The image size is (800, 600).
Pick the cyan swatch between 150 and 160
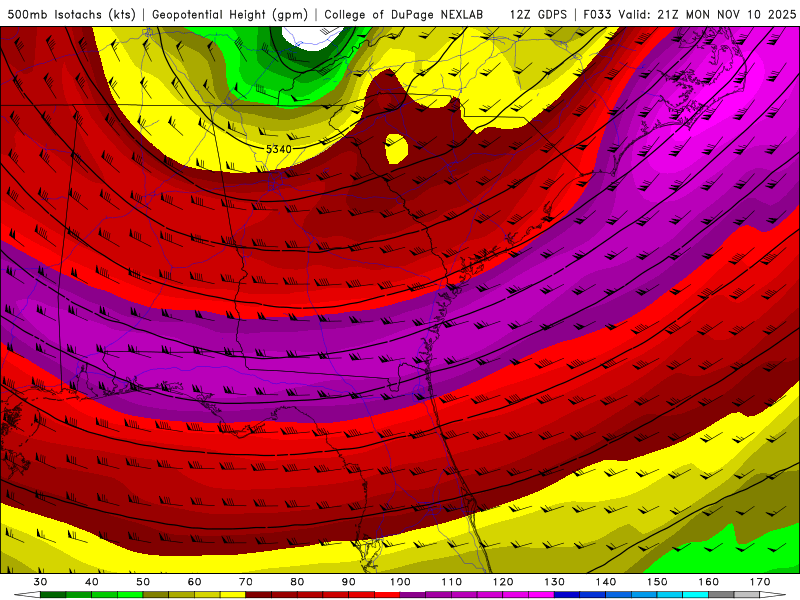(x=696, y=595)
